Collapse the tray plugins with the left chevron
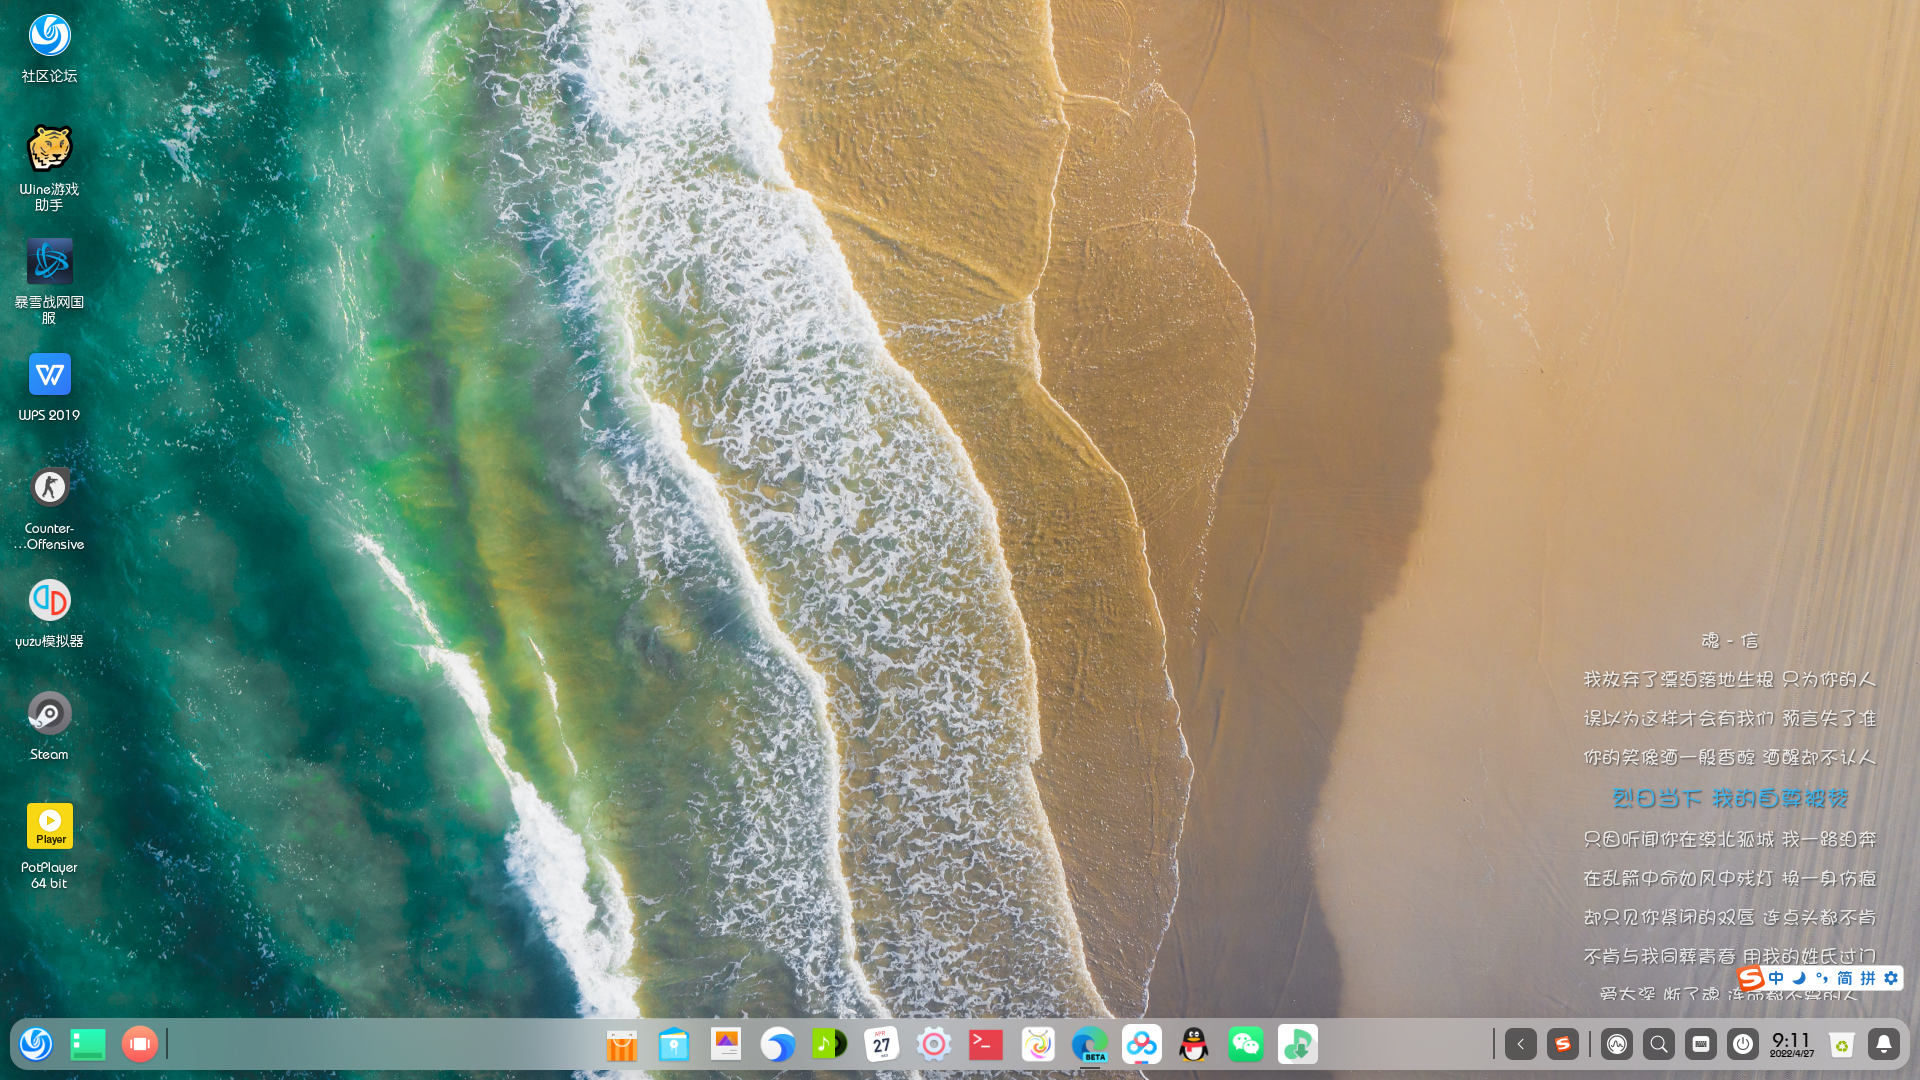The width and height of the screenshot is (1920, 1080). [x=1521, y=1044]
